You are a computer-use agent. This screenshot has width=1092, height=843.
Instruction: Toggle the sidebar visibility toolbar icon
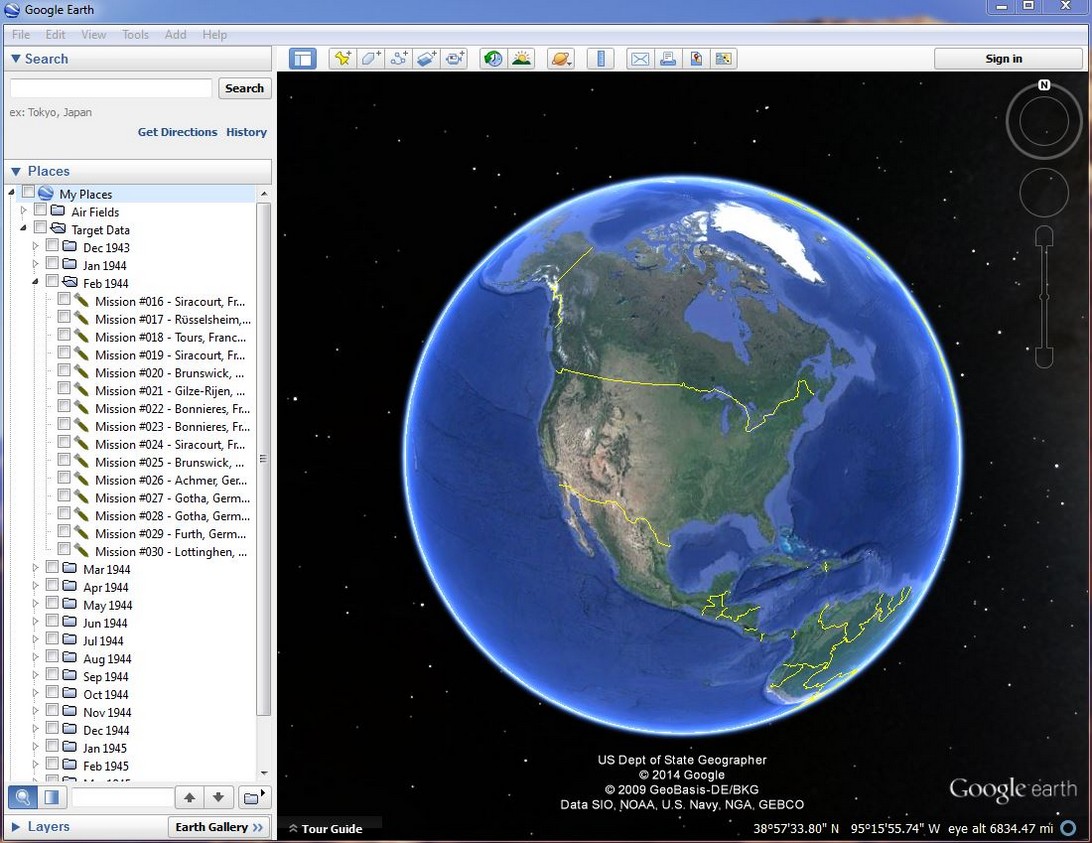click(x=303, y=59)
